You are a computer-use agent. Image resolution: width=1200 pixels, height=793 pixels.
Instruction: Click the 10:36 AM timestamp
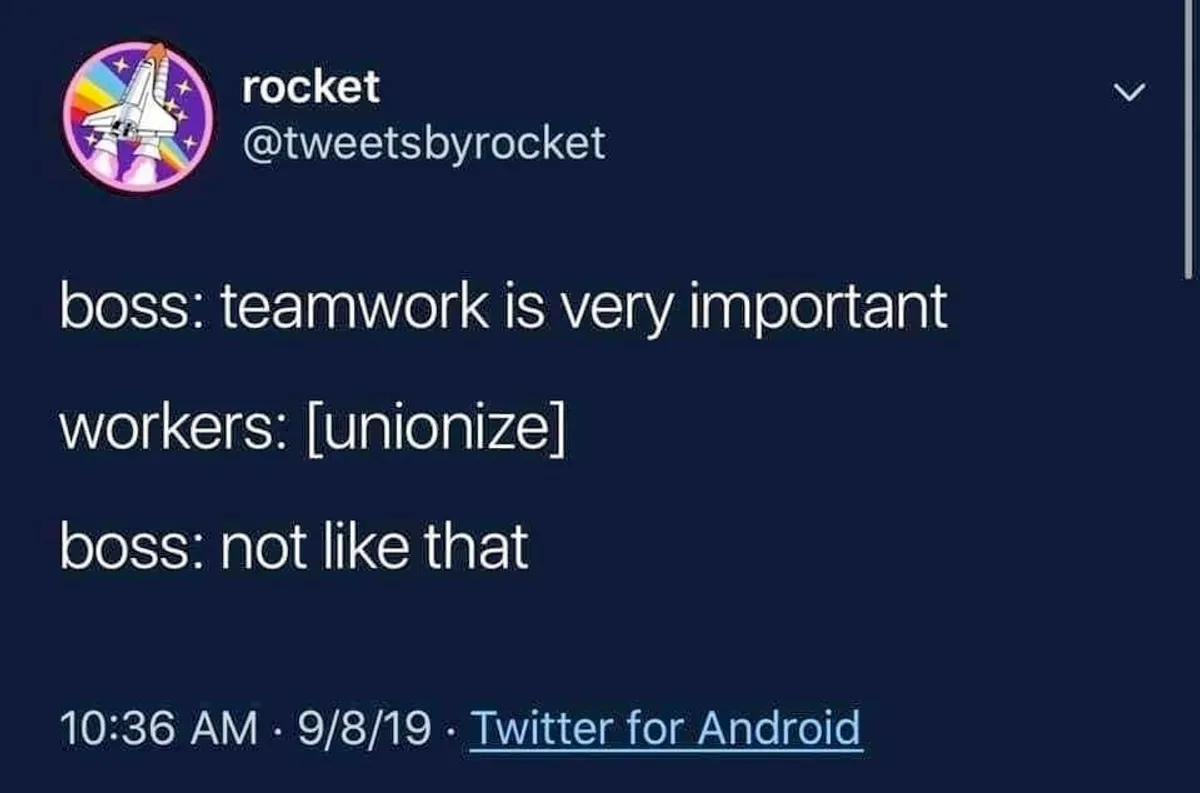point(157,728)
